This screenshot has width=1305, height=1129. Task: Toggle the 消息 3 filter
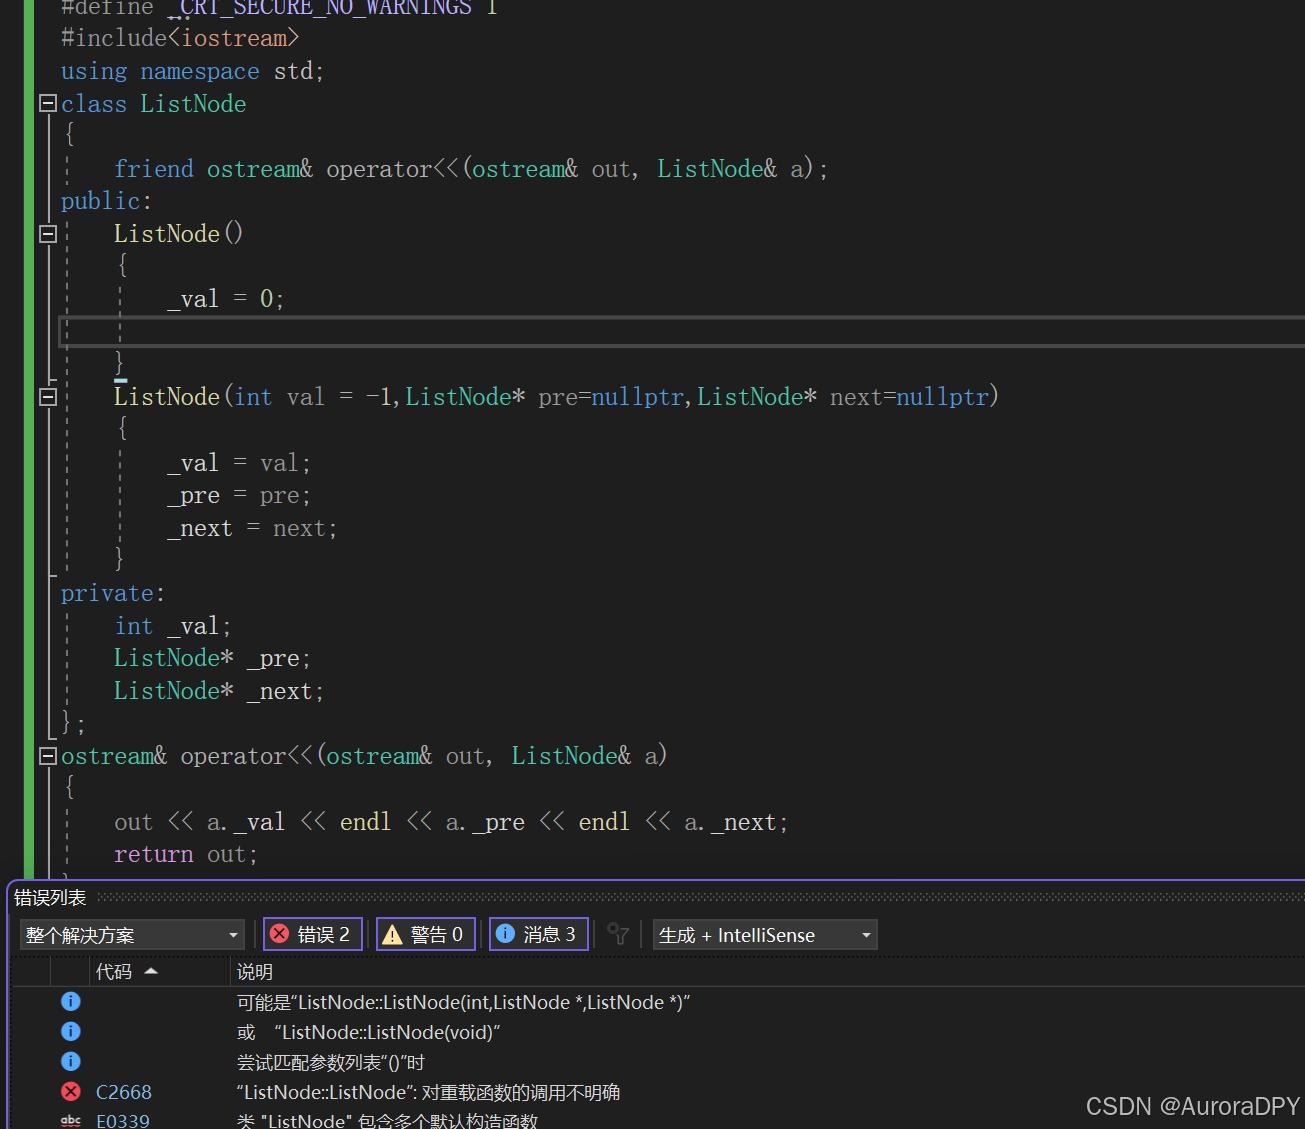(x=538, y=934)
